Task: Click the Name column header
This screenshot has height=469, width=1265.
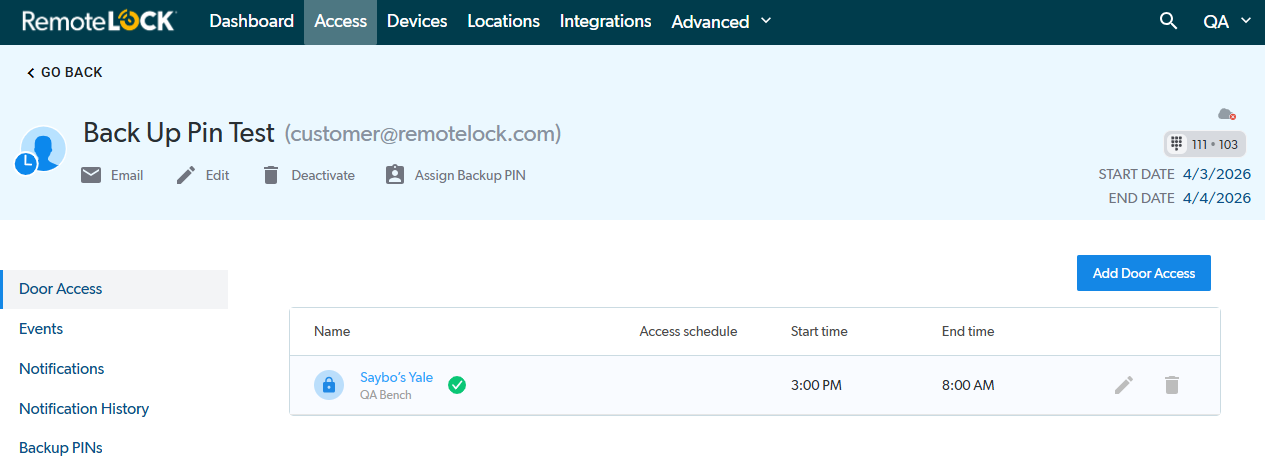Action: (x=332, y=331)
